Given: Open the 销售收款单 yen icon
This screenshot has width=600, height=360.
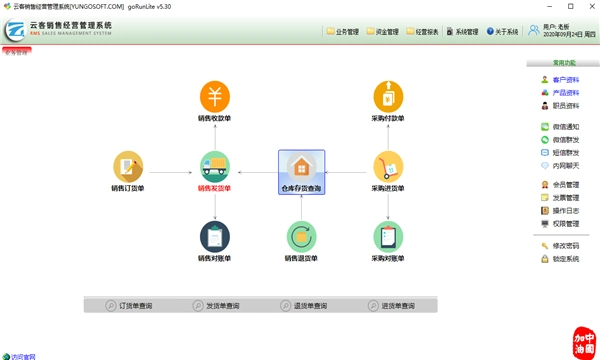Looking at the screenshot, I should point(215,96).
